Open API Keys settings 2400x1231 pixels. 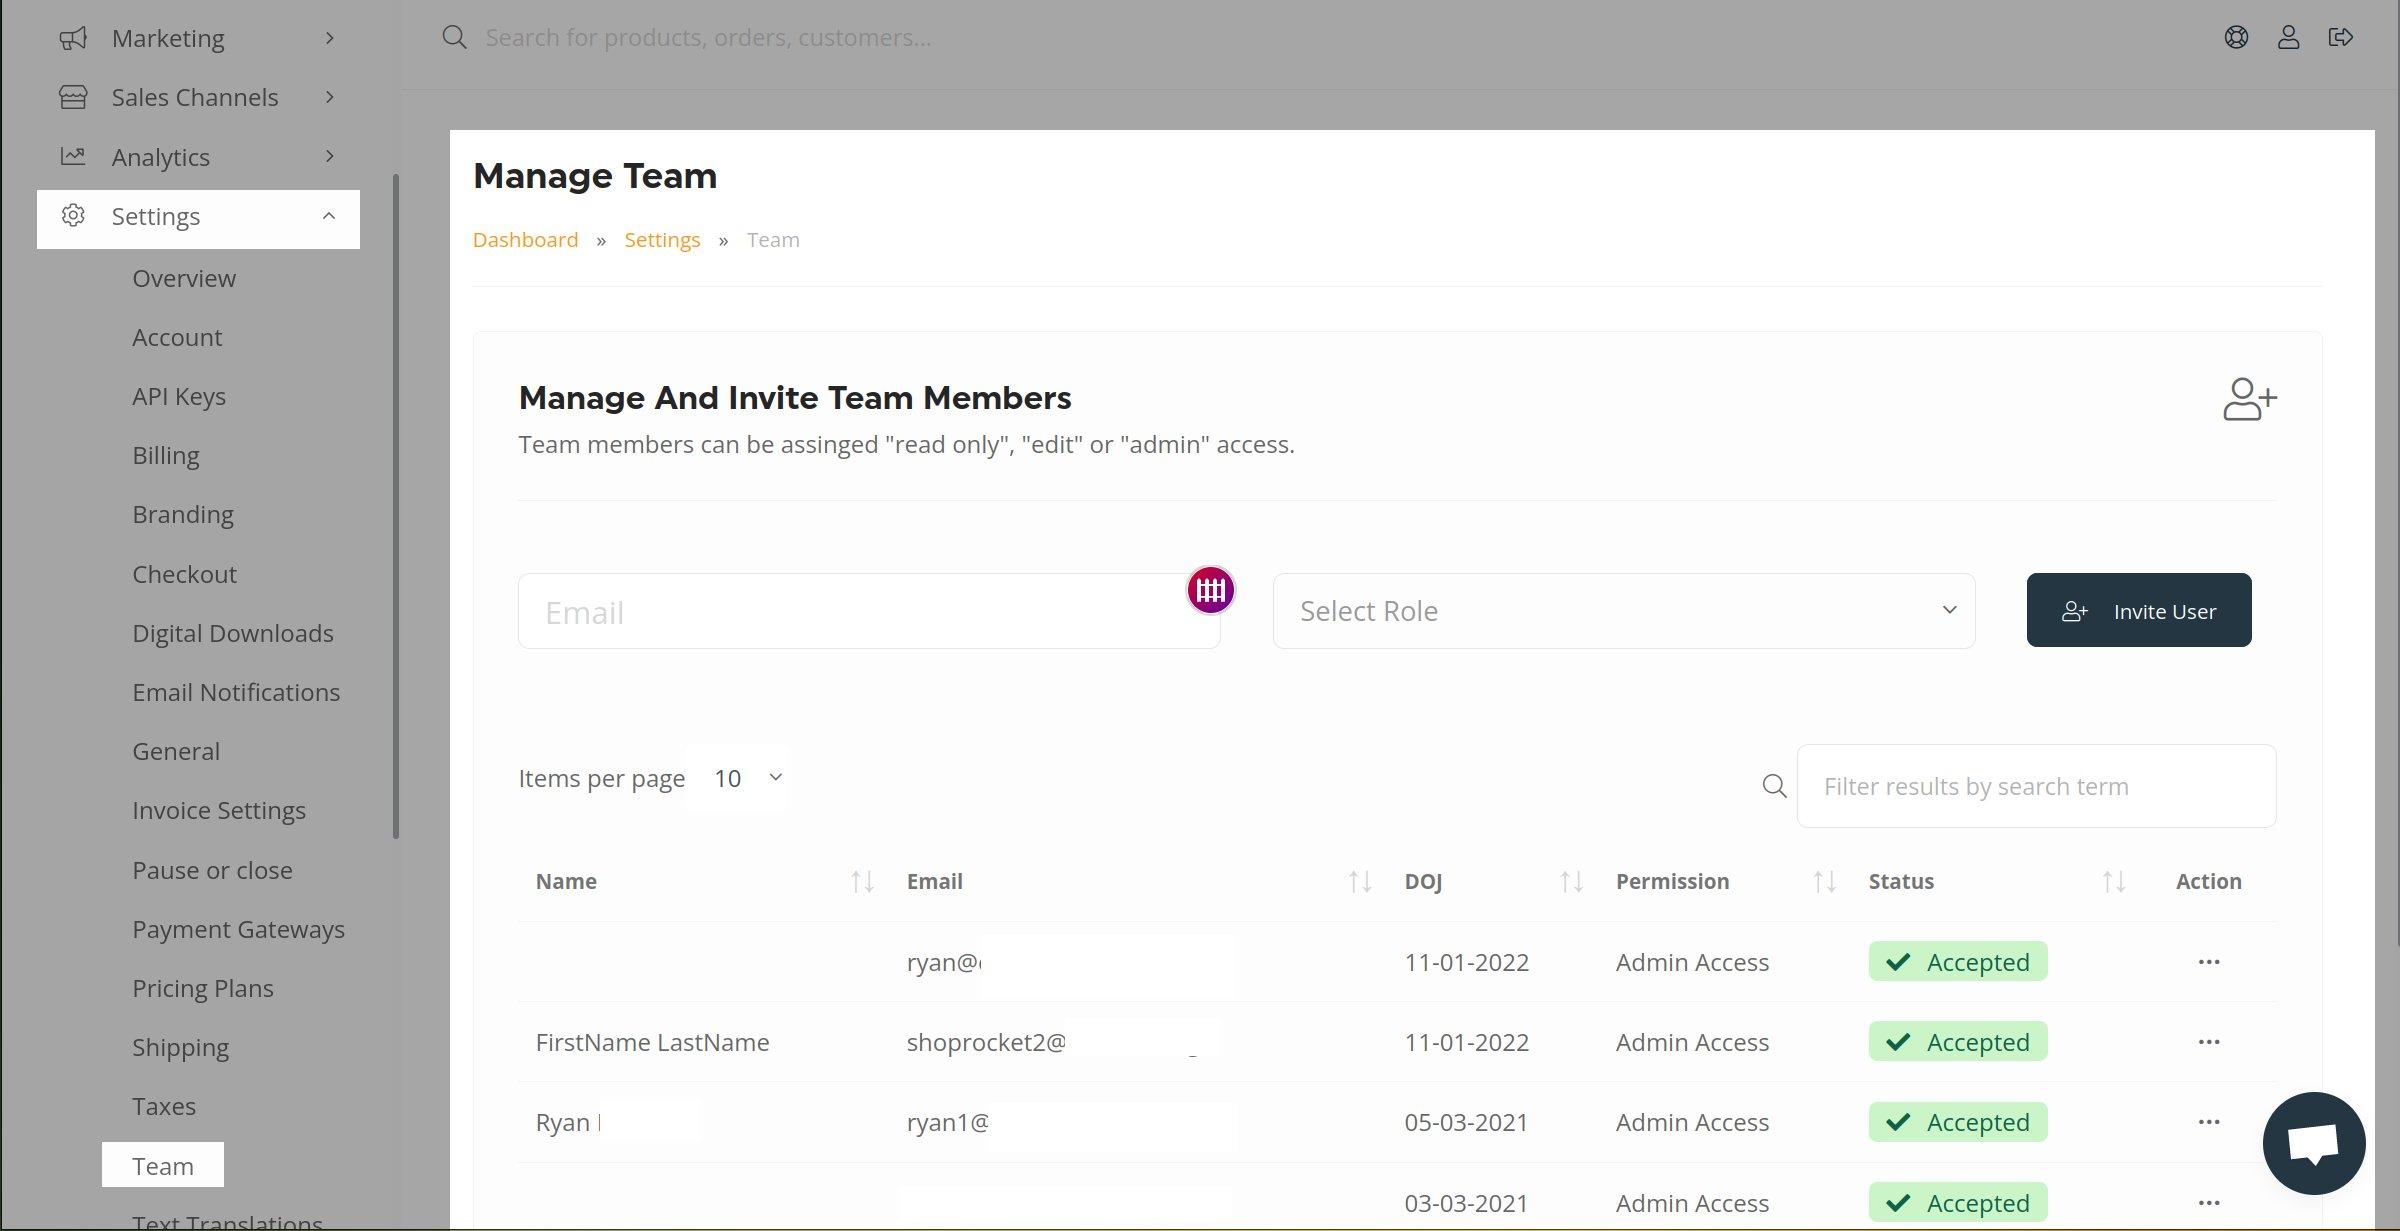[179, 396]
